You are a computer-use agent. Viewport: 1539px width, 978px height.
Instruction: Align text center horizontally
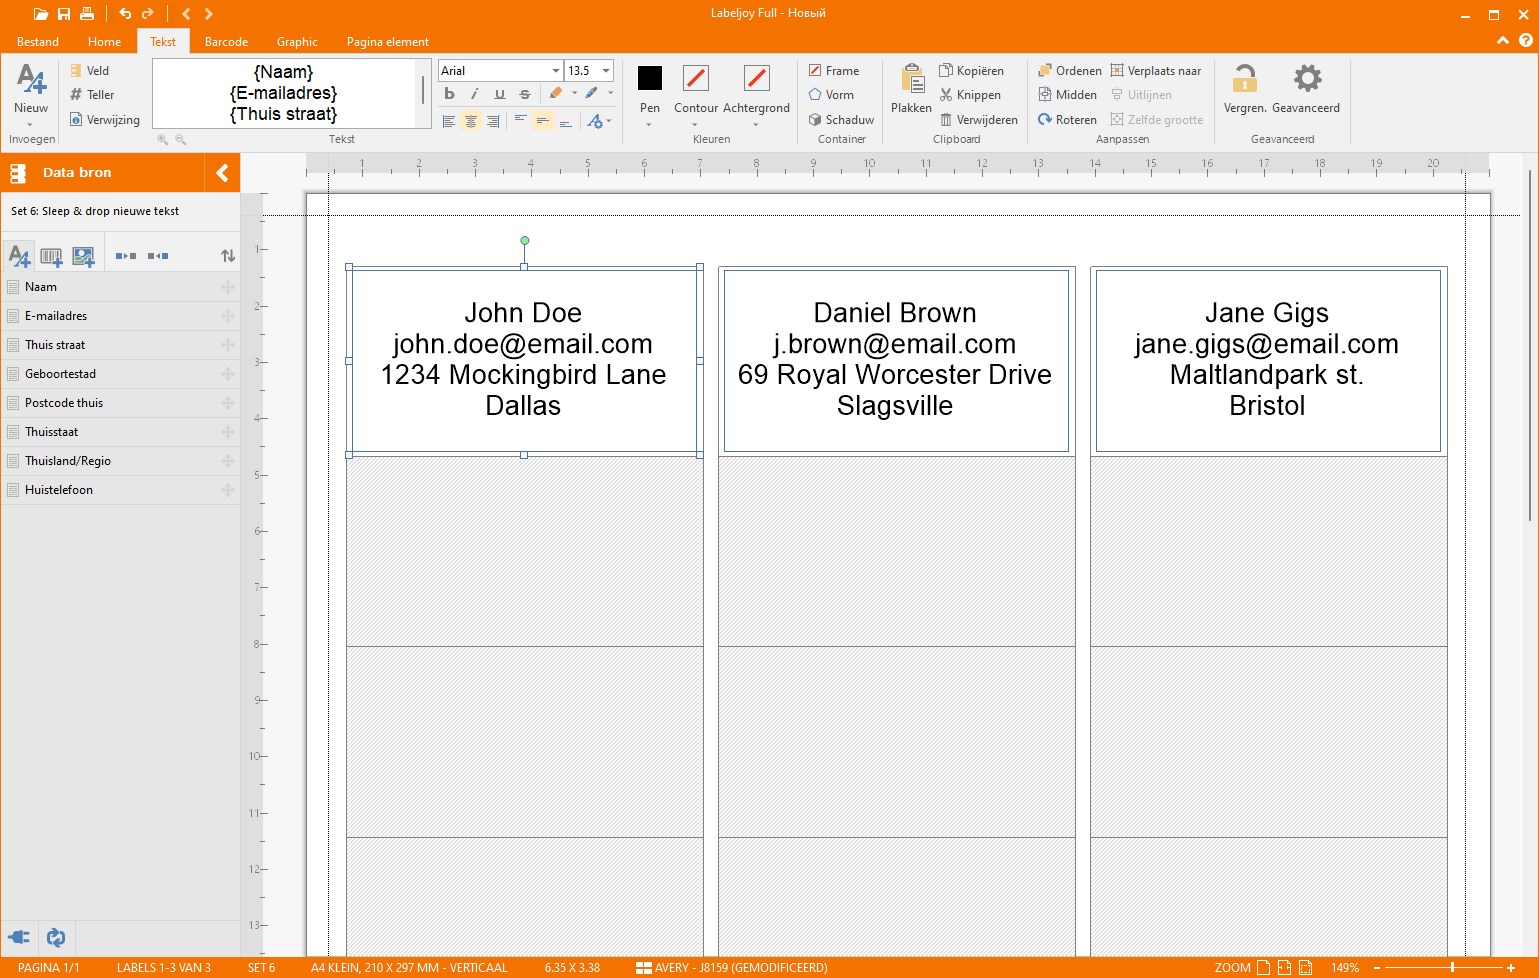click(x=470, y=121)
